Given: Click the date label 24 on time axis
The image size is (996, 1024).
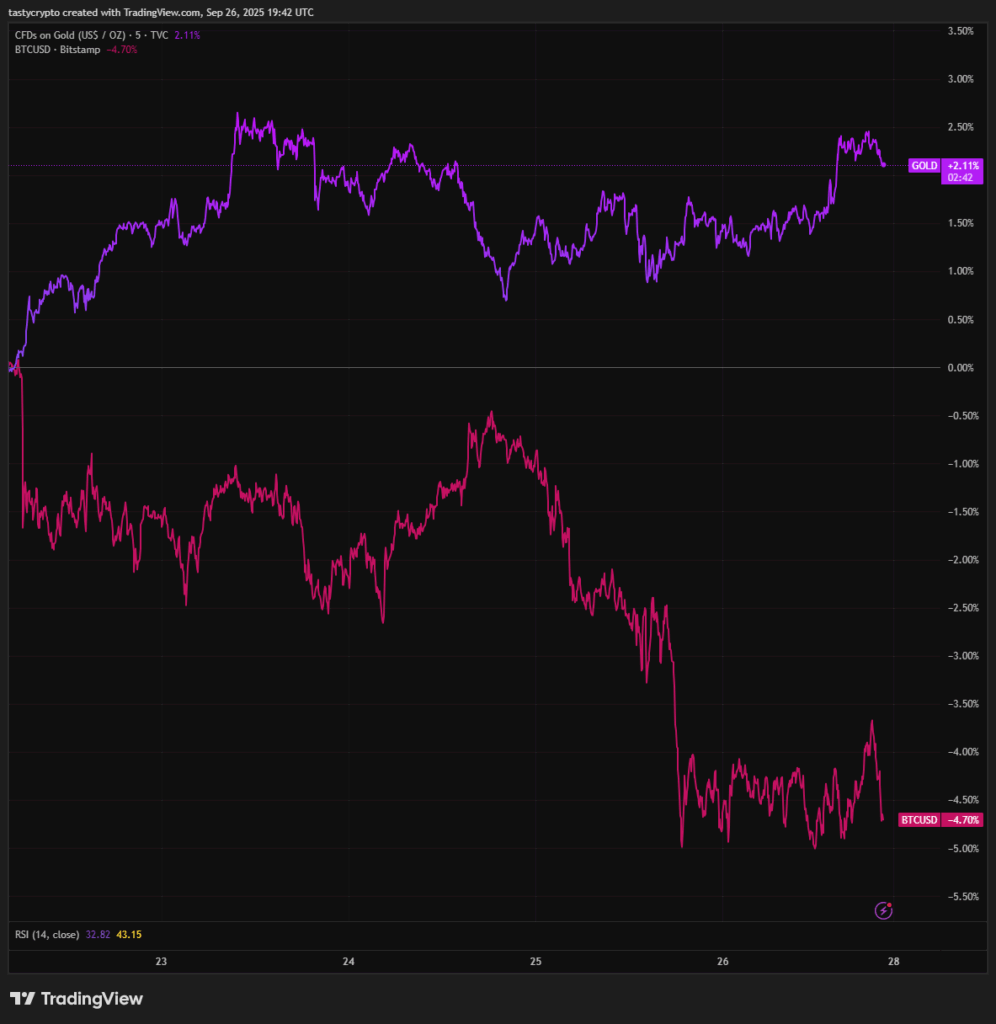Looking at the screenshot, I should click(x=349, y=961).
